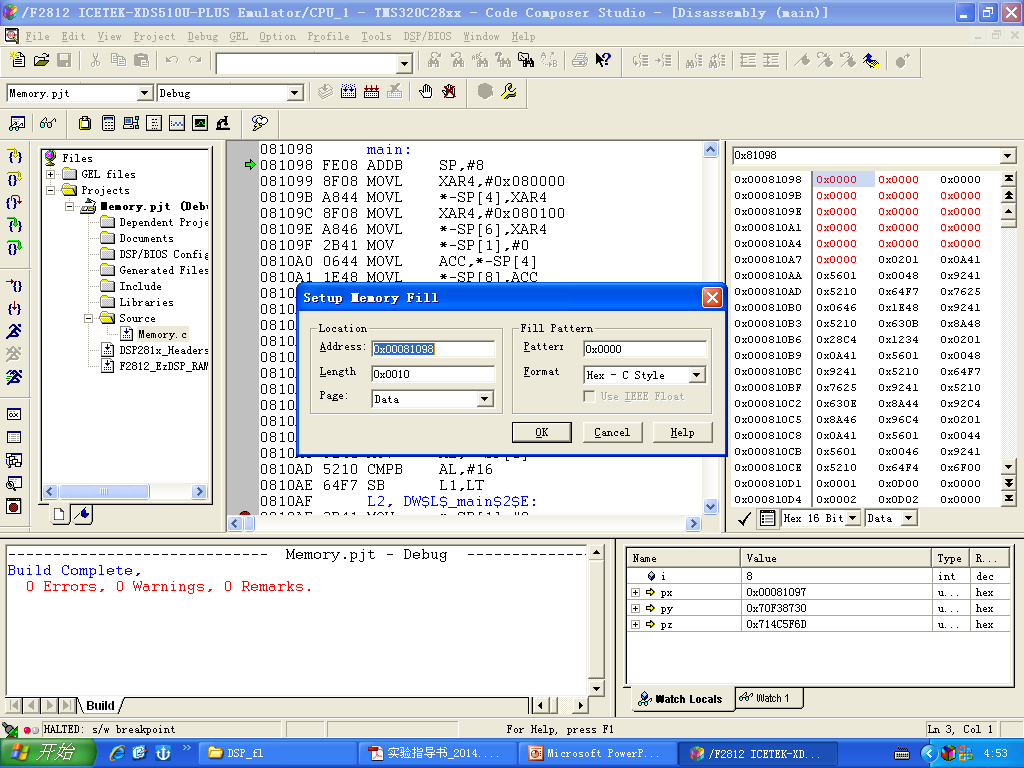This screenshot has width=1024, height=768.
Task: Toggle the Use IEEE Float checkbox
Action: [x=589, y=396]
